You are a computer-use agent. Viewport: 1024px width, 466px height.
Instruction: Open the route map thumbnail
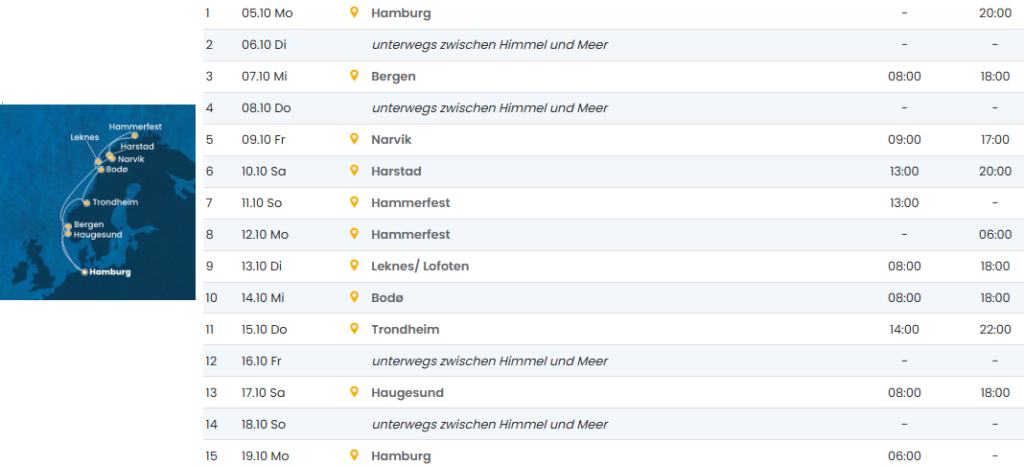tap(98, 200)
